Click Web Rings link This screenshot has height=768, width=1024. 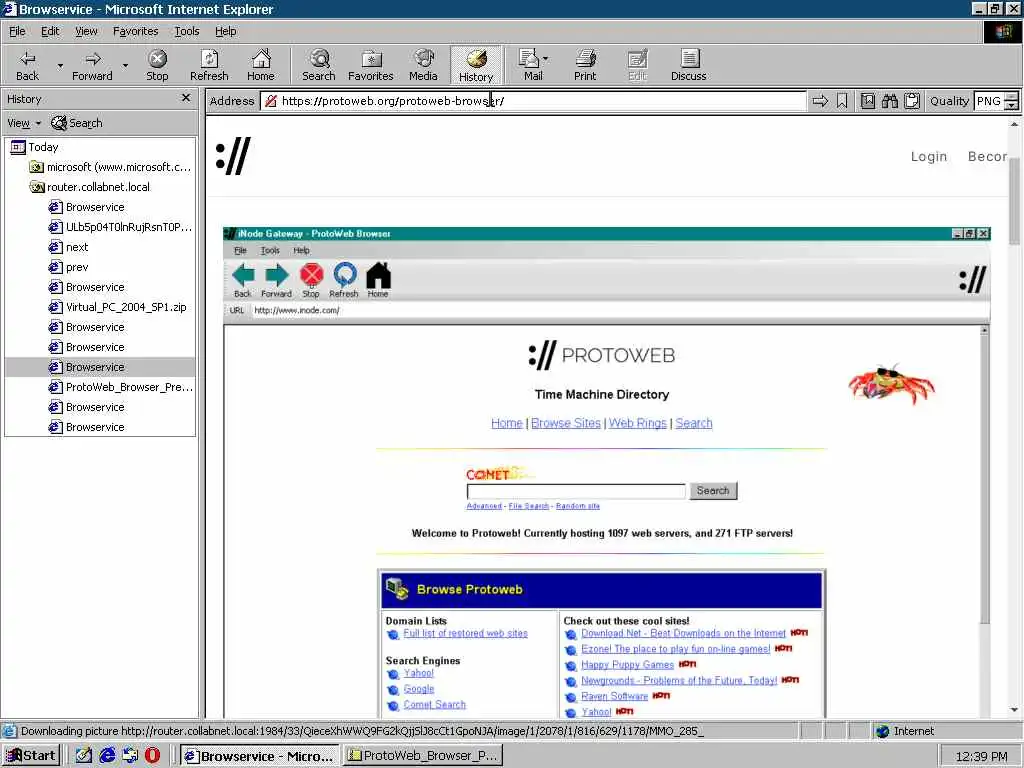(637, 423)
